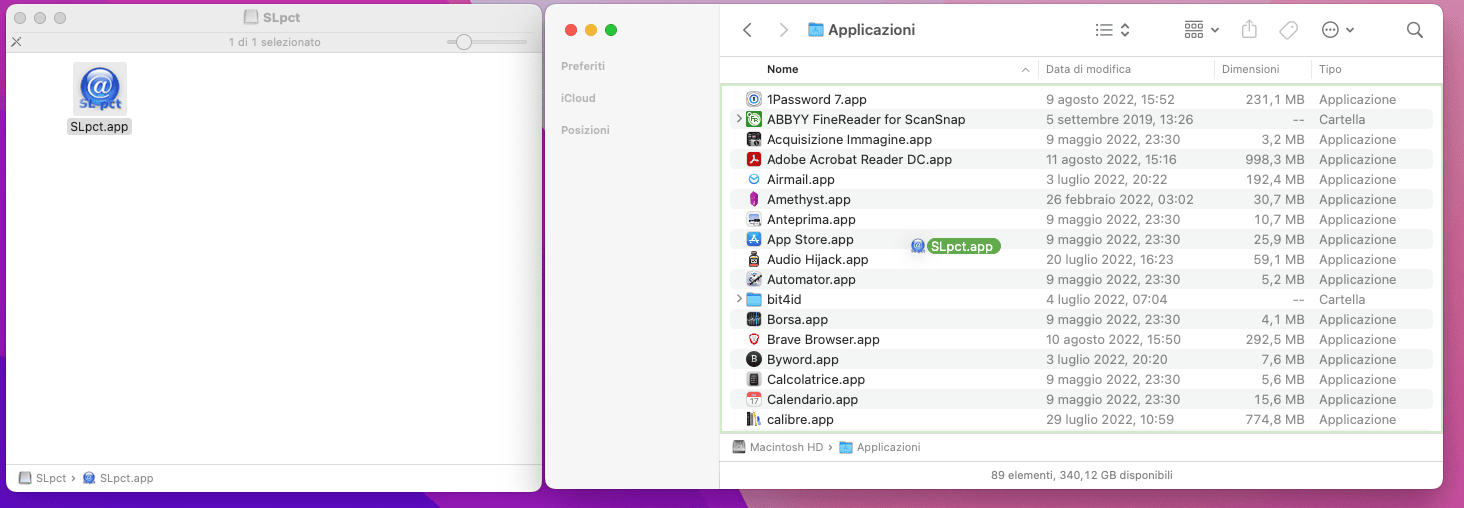Select the SLpct.app icon in SLpct window
Viewport: 1464px width, 508px height.
(100, 89)
